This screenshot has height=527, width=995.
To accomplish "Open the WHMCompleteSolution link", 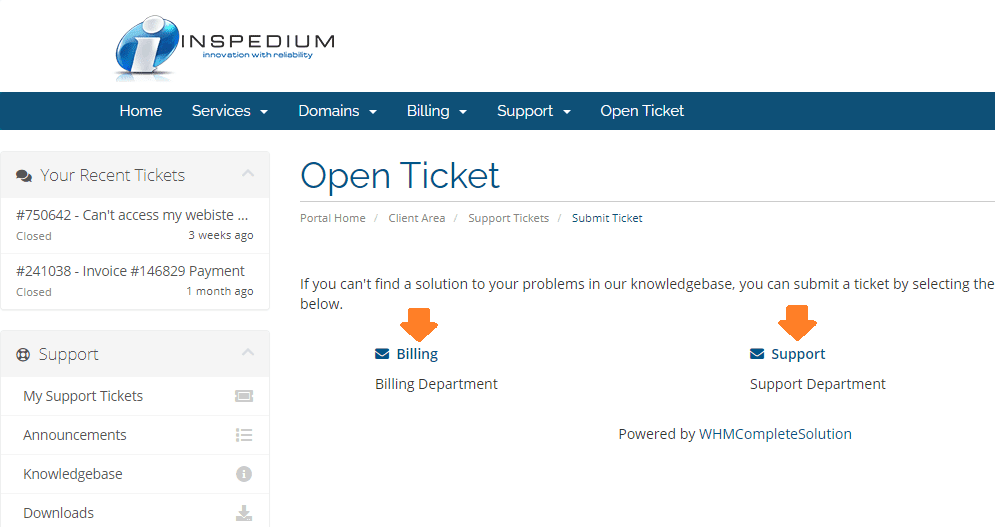I will 775,434.
